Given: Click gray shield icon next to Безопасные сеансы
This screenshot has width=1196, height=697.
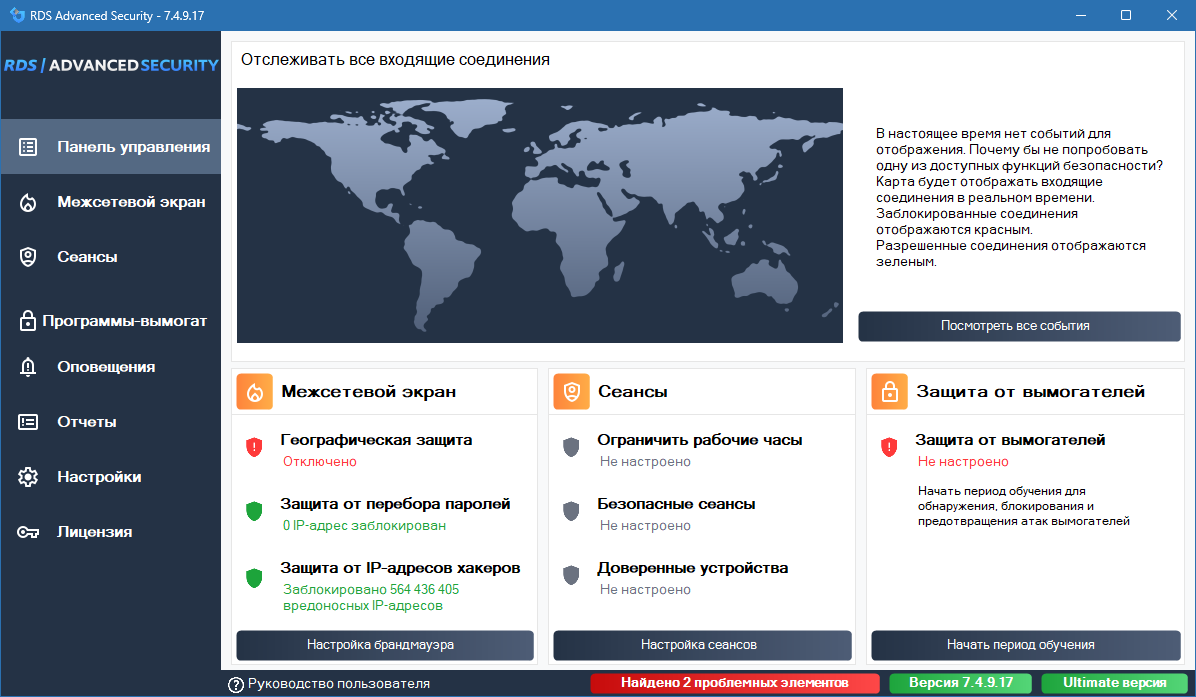Looking at the screenshot, I should (x=571, y=511).
